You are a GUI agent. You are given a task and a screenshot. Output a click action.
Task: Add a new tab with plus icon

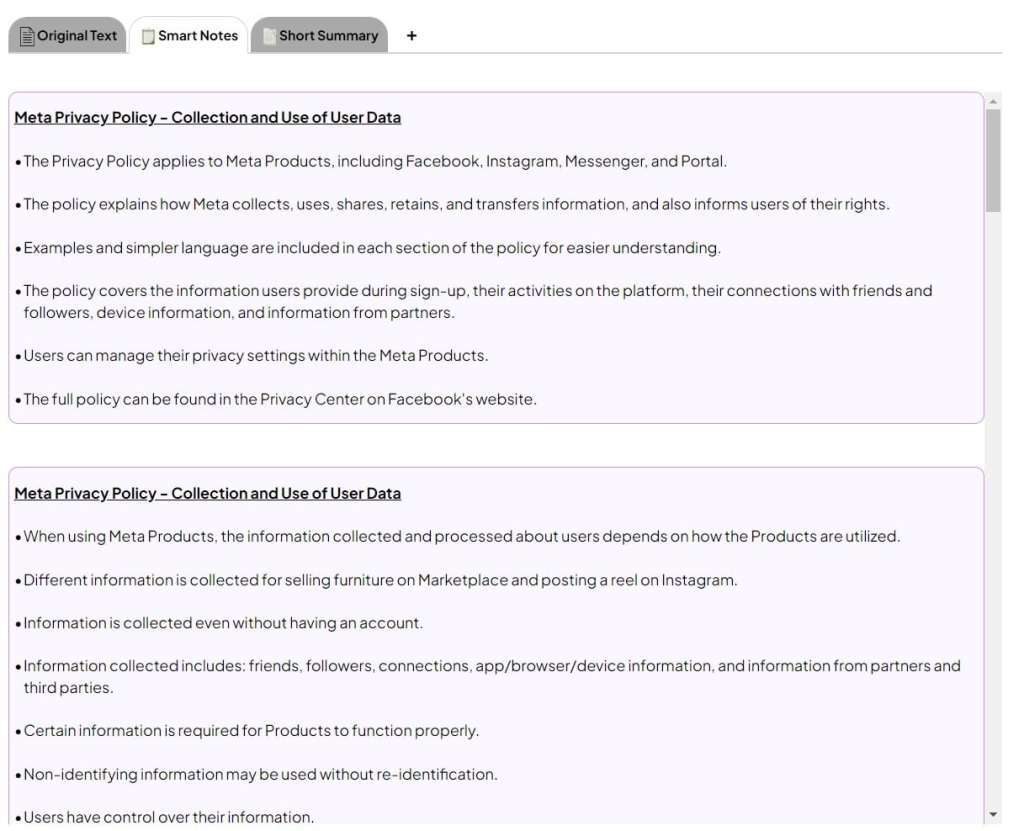click(x=411, y=36)
